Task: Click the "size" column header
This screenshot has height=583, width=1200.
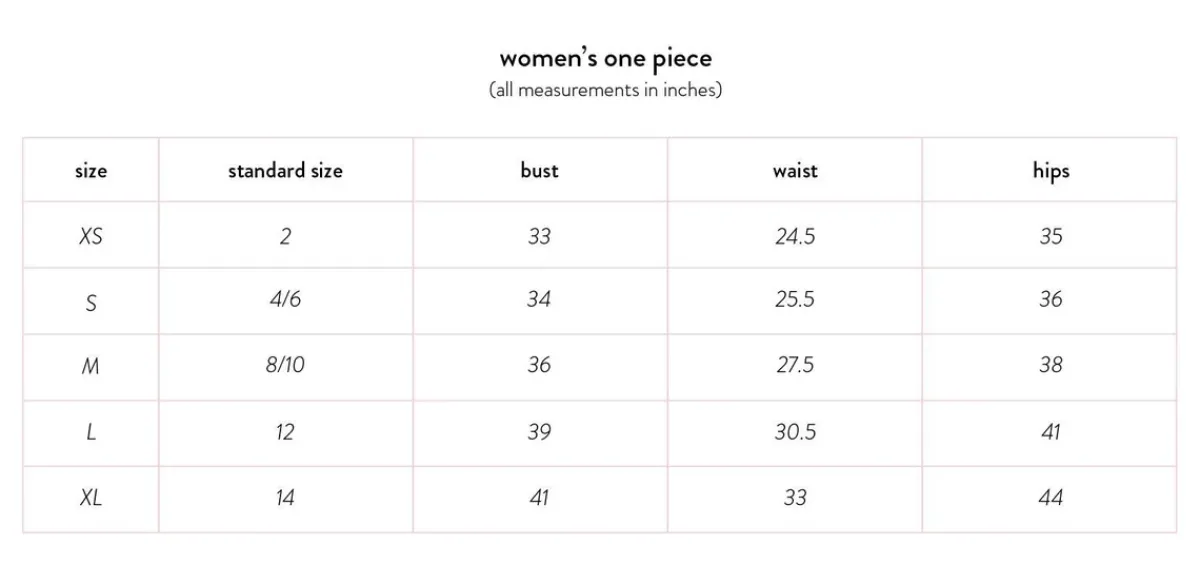Action: tap(90, 171)
